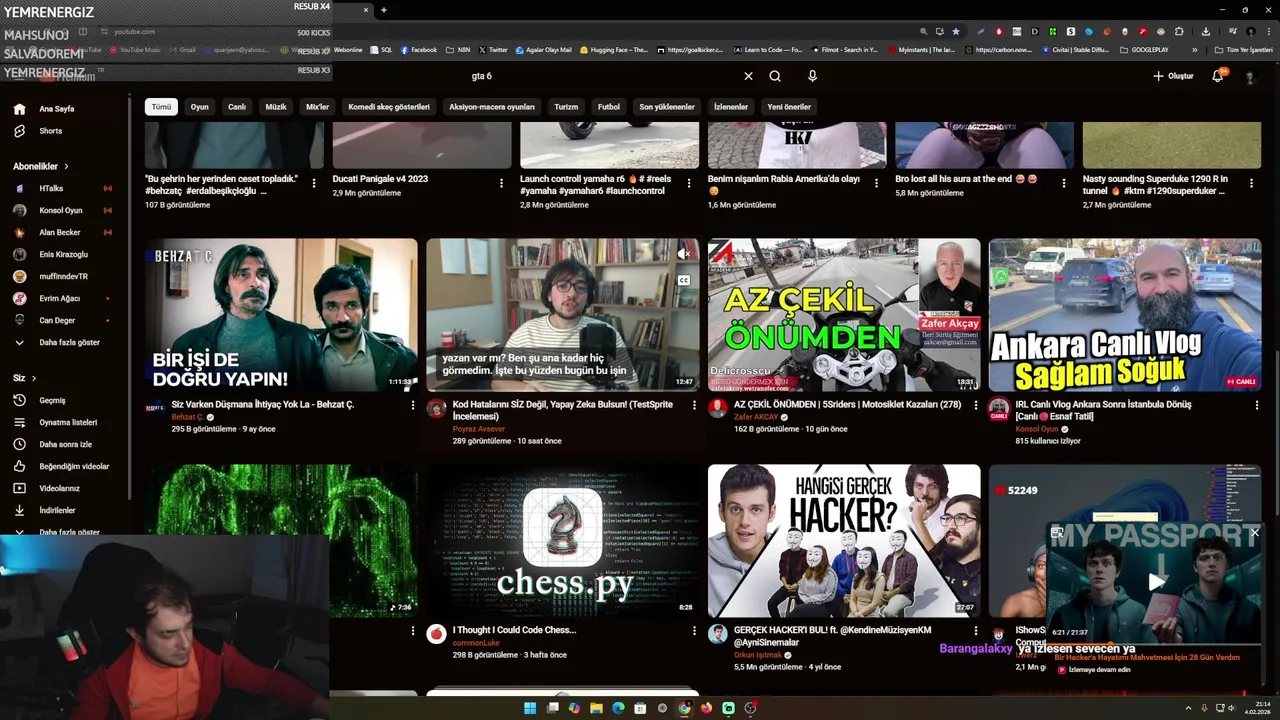
Task: Expand the Abonelikler section chevron
Action: click(x=67, y=166)
